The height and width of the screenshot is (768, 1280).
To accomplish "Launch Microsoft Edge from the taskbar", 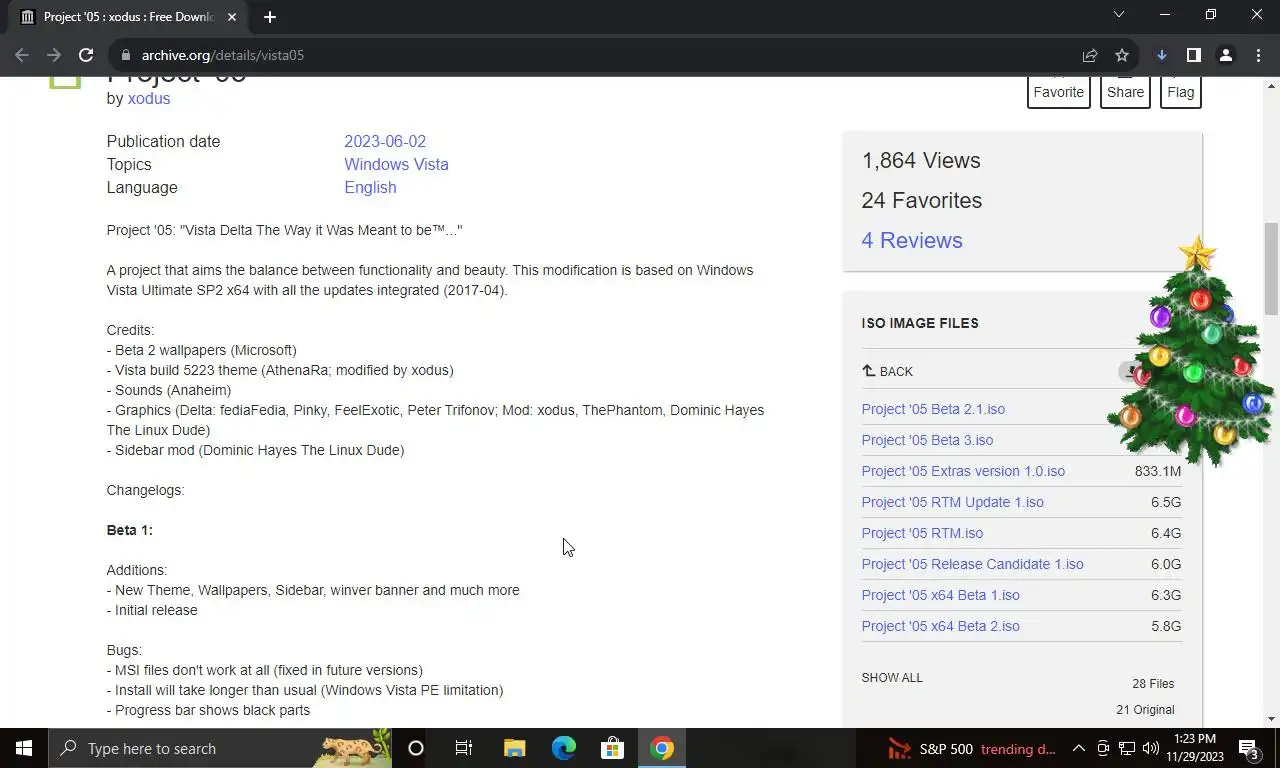I will tap(564, 748).
